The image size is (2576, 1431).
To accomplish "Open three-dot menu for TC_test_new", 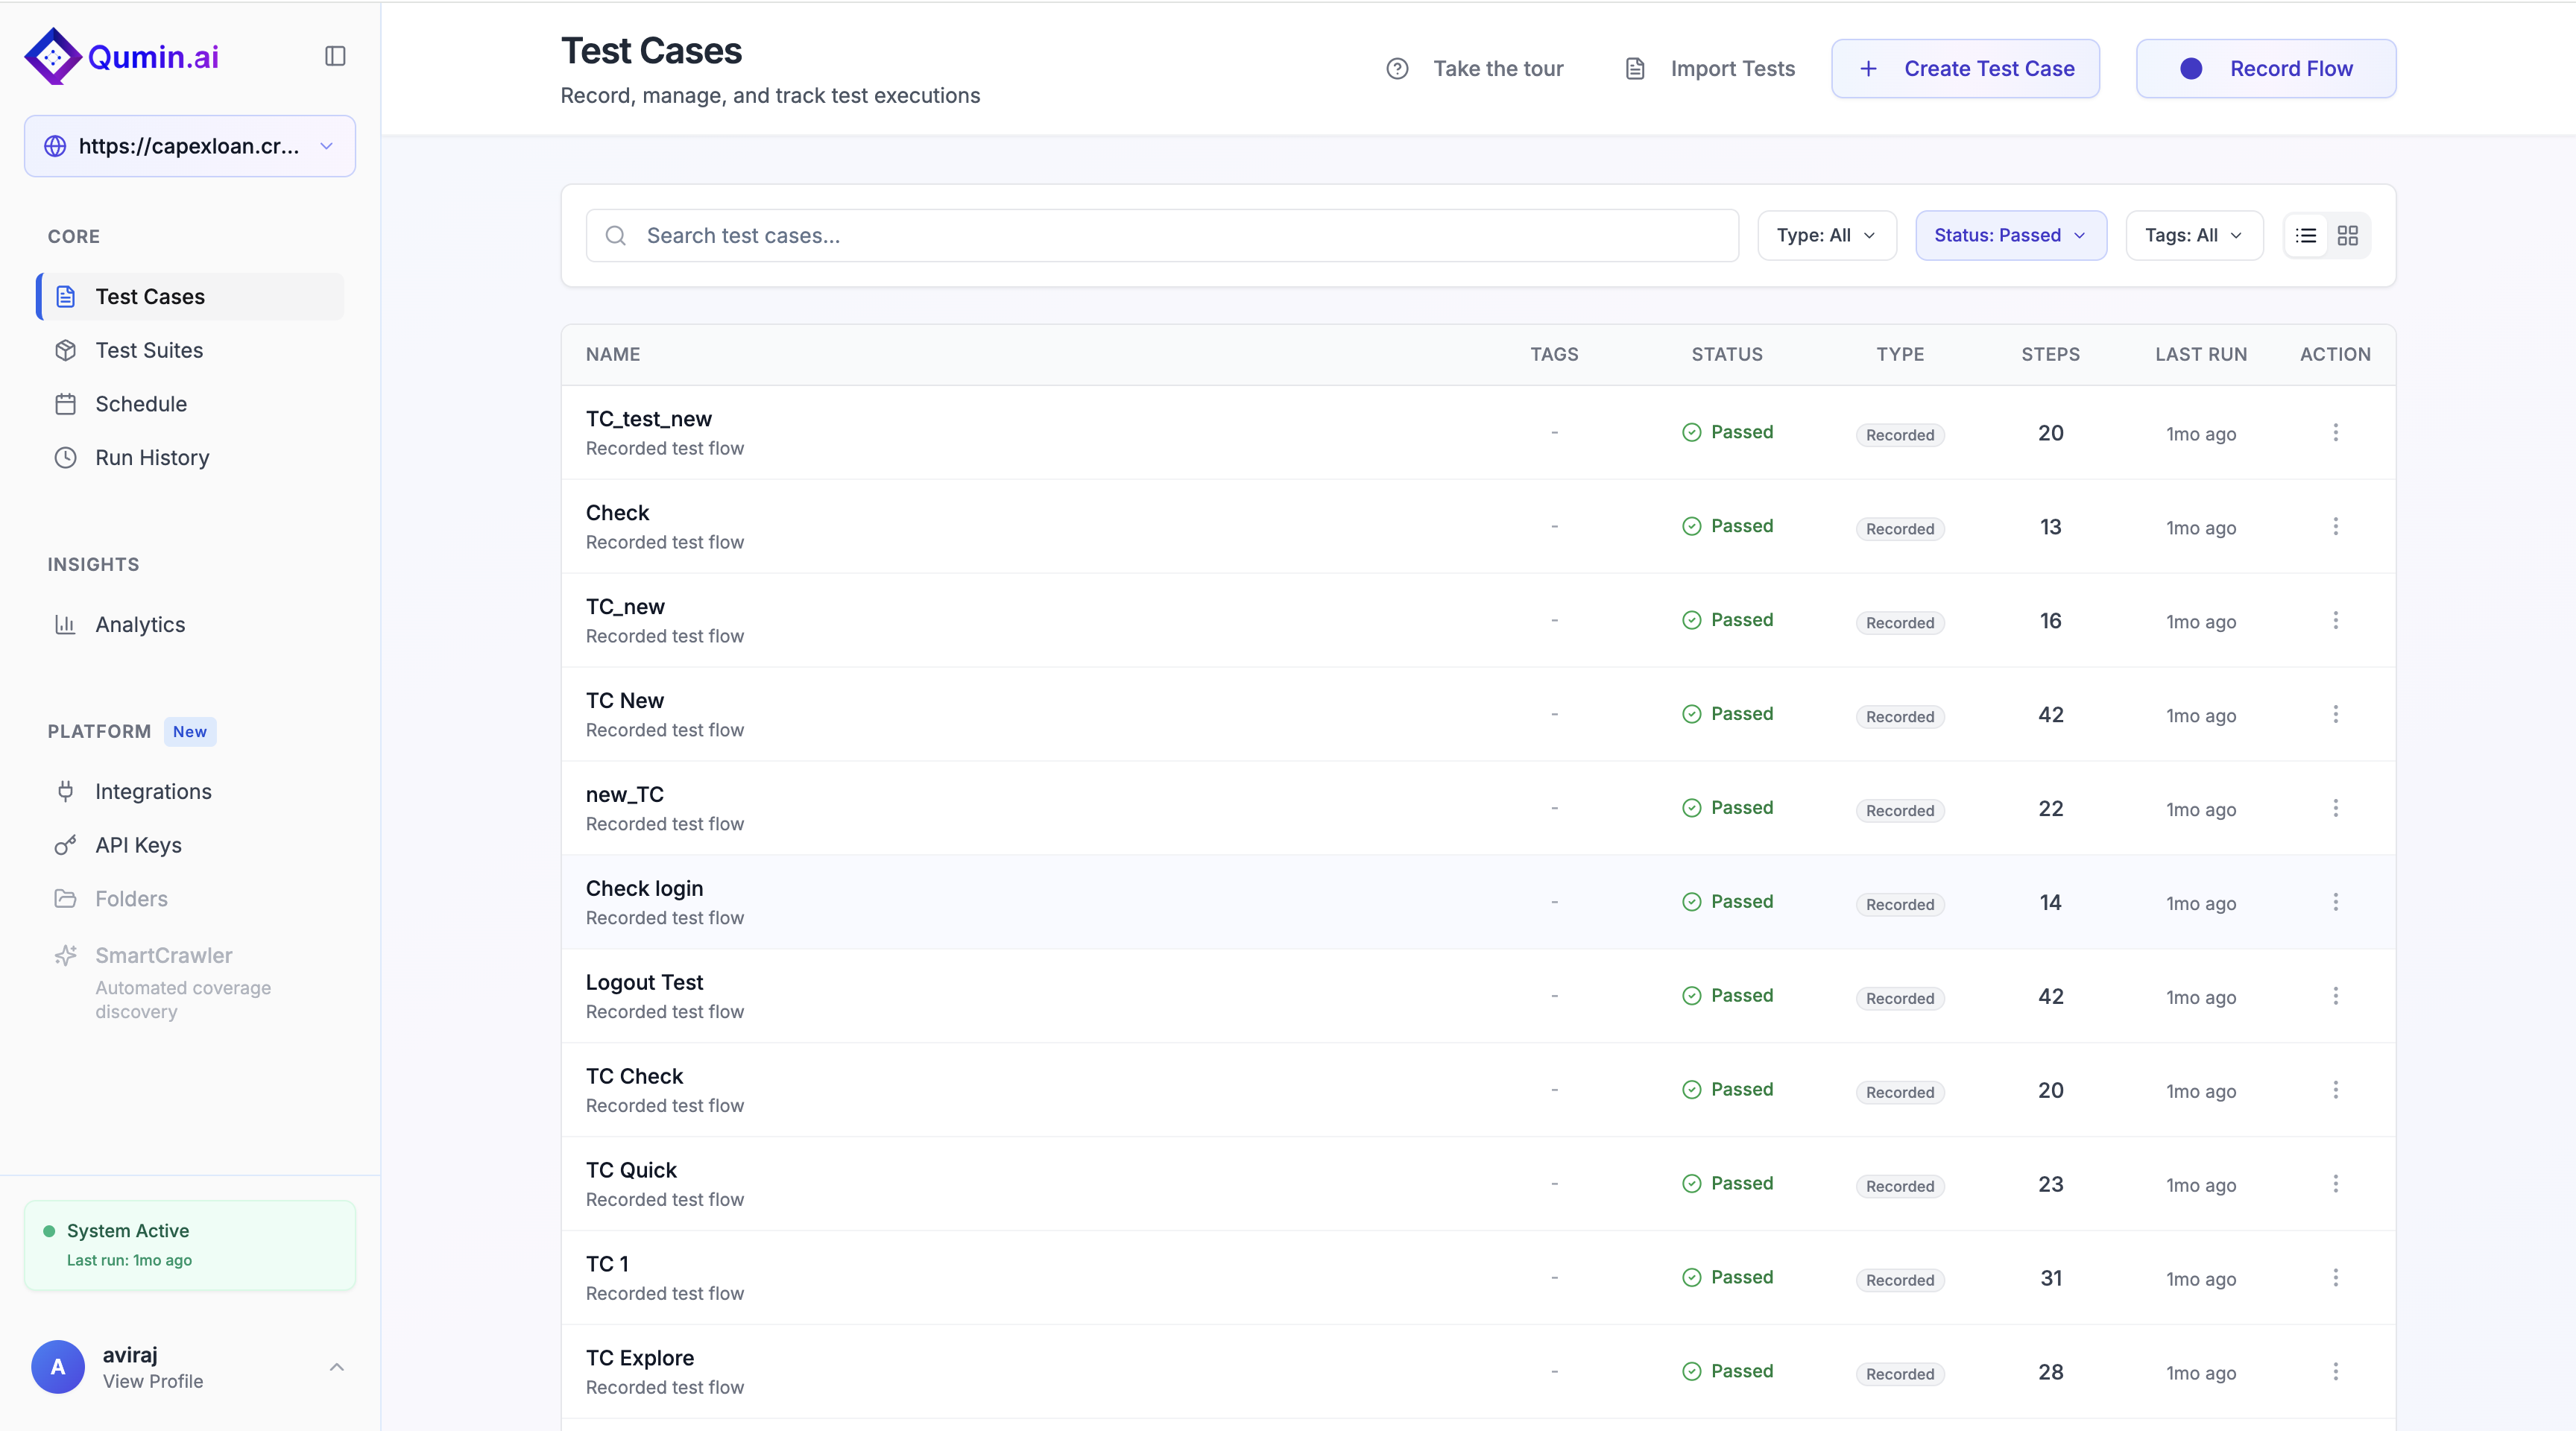I will (x=2335, y=432).
